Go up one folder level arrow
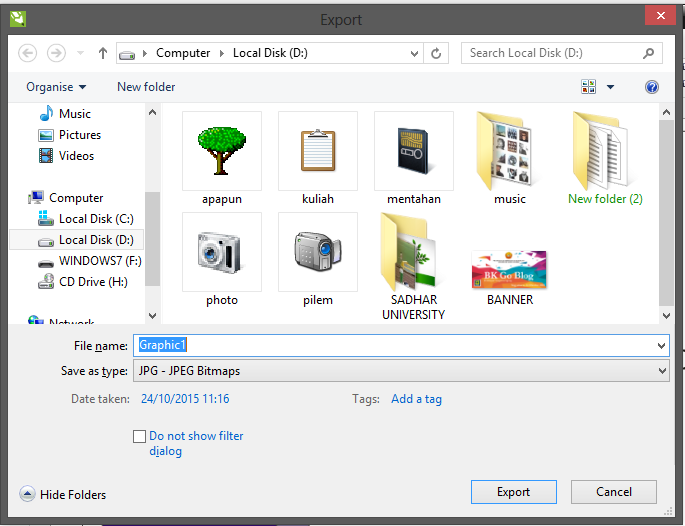Image resolution: width=685 pixels, height=526 pixels. click(102, 53)
